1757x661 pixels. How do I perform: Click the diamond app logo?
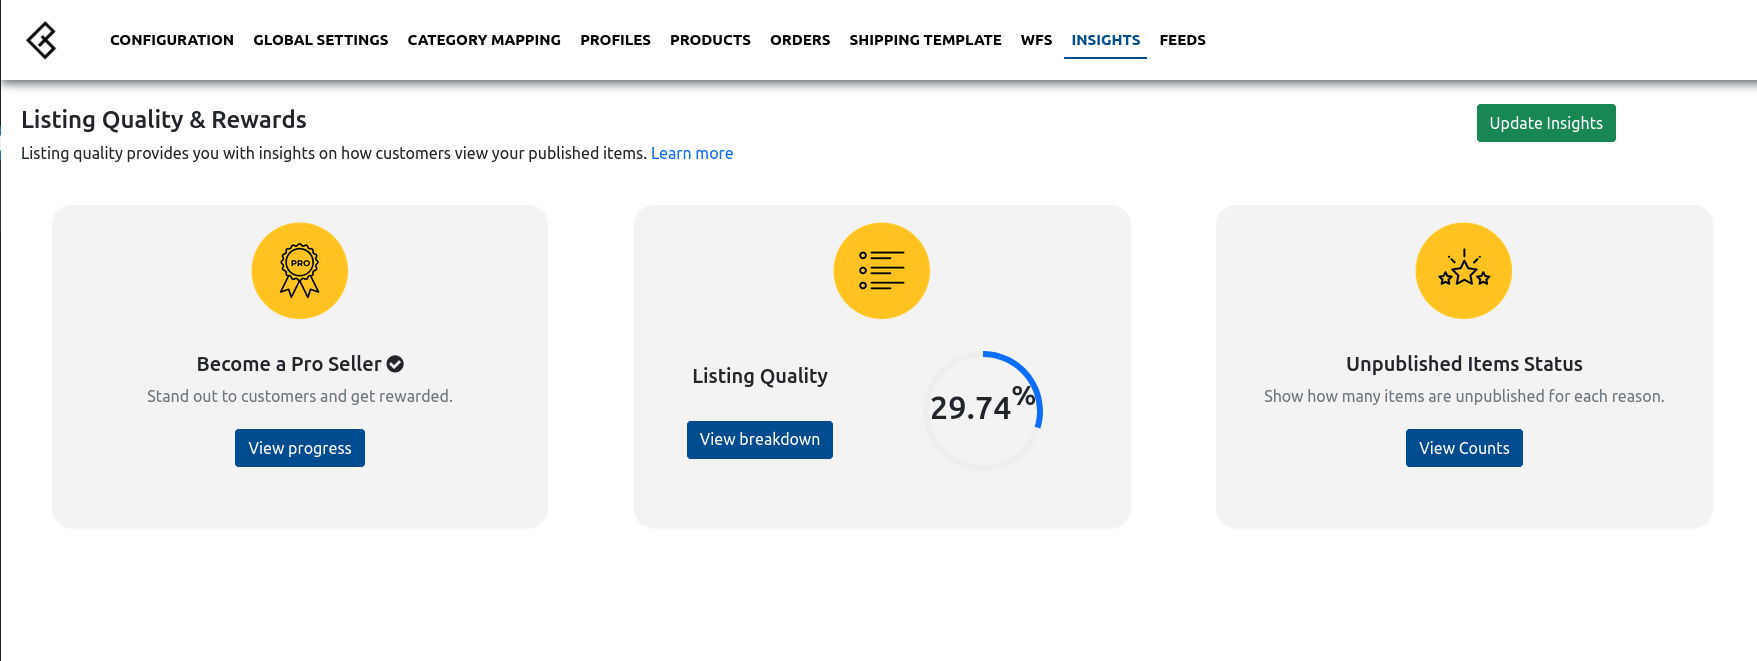click(41, 40)
